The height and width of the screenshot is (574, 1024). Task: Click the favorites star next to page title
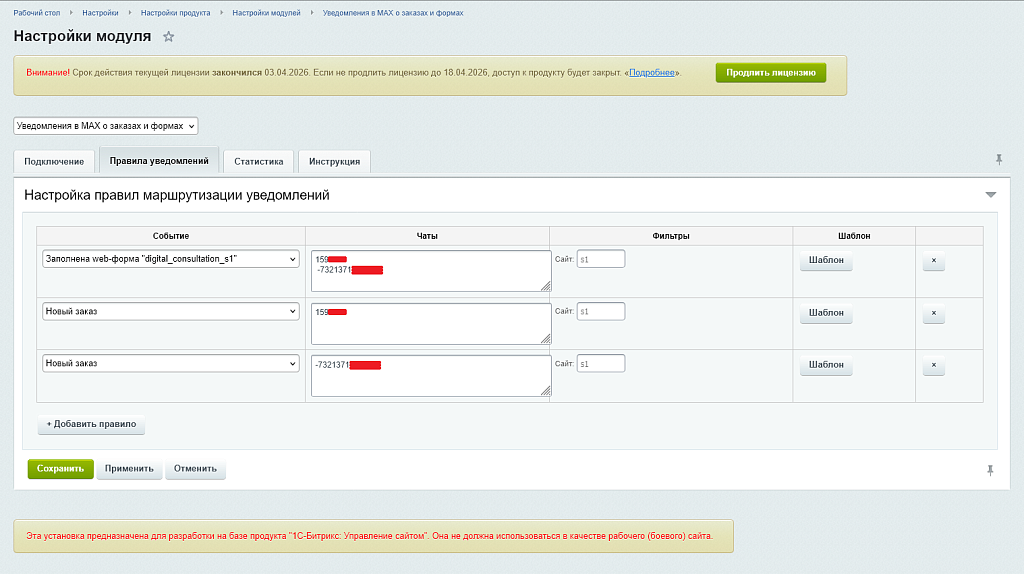coord(168,37)
